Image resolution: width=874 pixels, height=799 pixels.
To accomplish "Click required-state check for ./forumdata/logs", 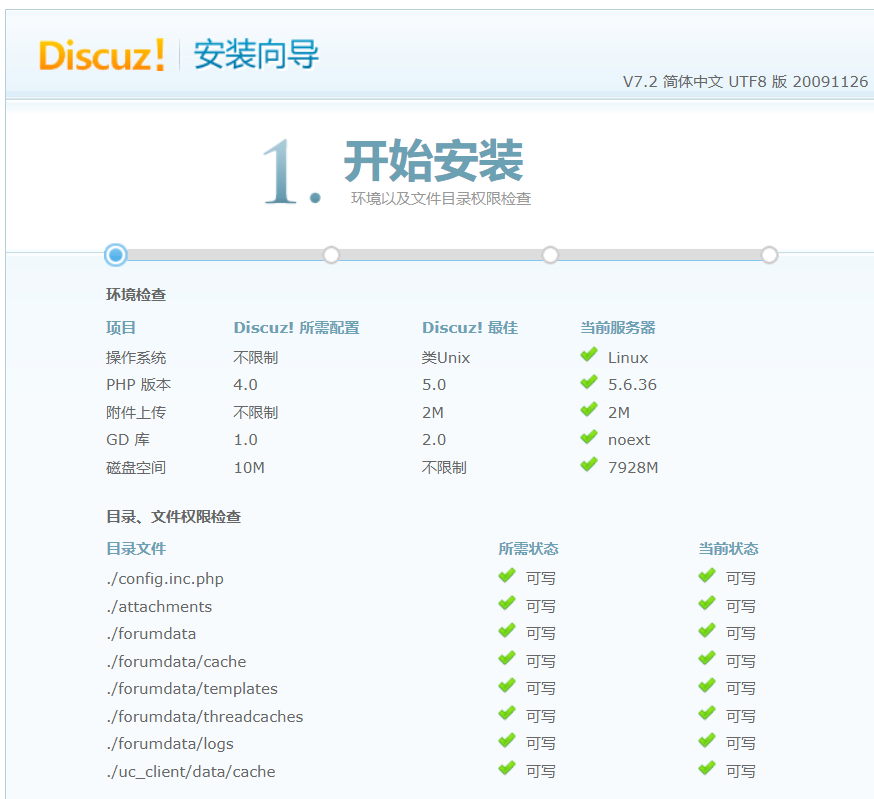I will tap(507, 740).
